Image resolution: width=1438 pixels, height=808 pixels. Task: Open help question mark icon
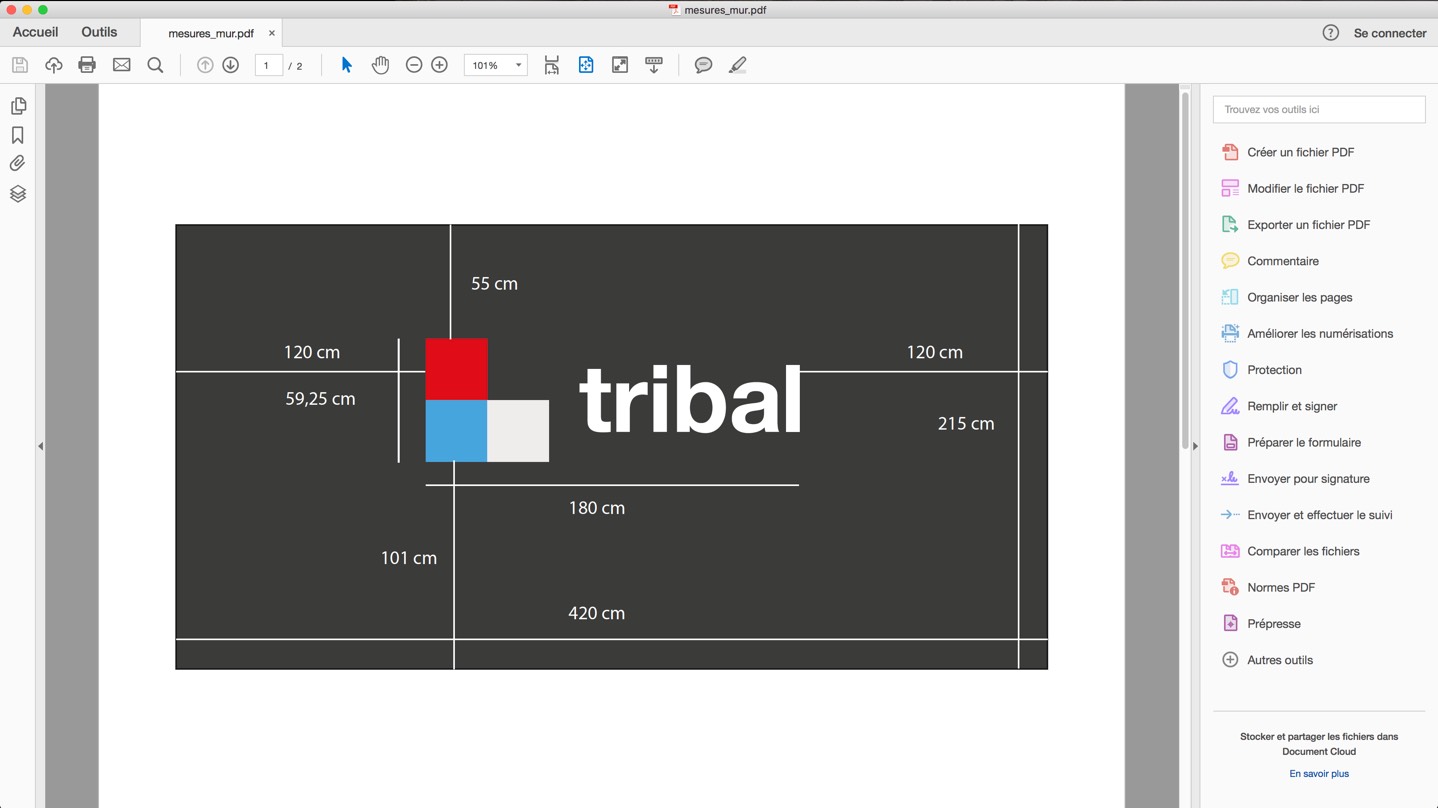tap(1330, 33)
